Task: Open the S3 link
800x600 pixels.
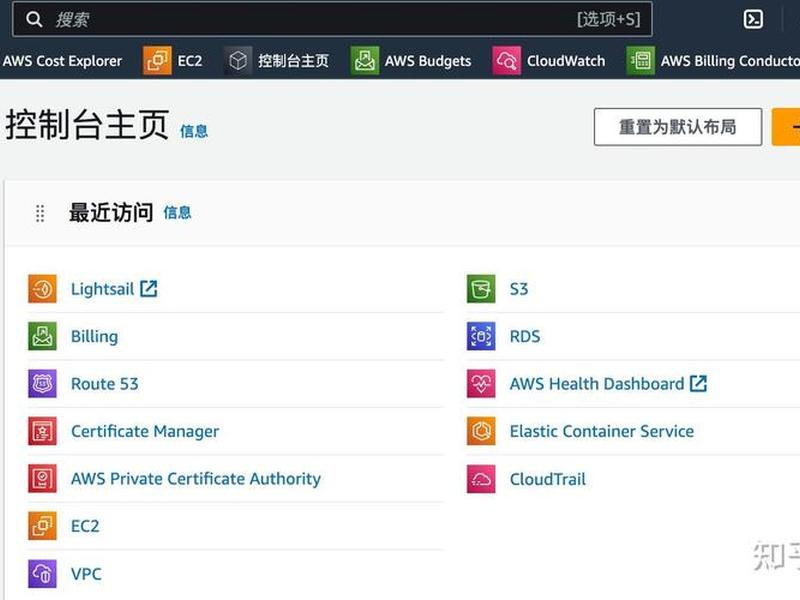Action: (x=519, y=289)
